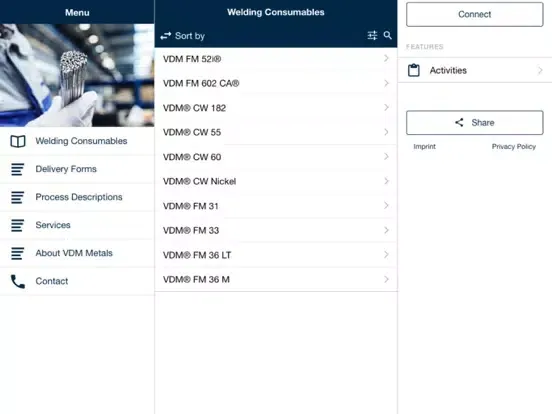Click the search magnifier icon
The height and width of the screenshot is (414, 552).
tap(388, 35)
